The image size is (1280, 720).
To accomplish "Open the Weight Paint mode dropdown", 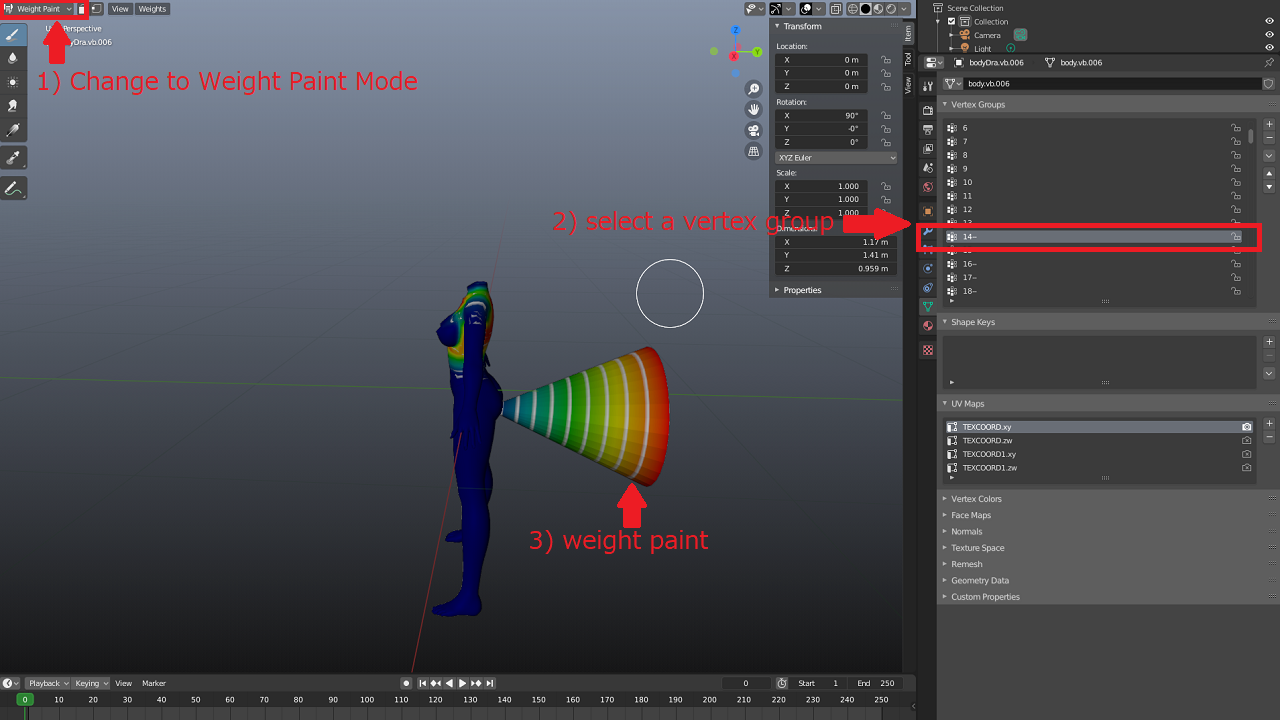I will click(x=39, y=9).
